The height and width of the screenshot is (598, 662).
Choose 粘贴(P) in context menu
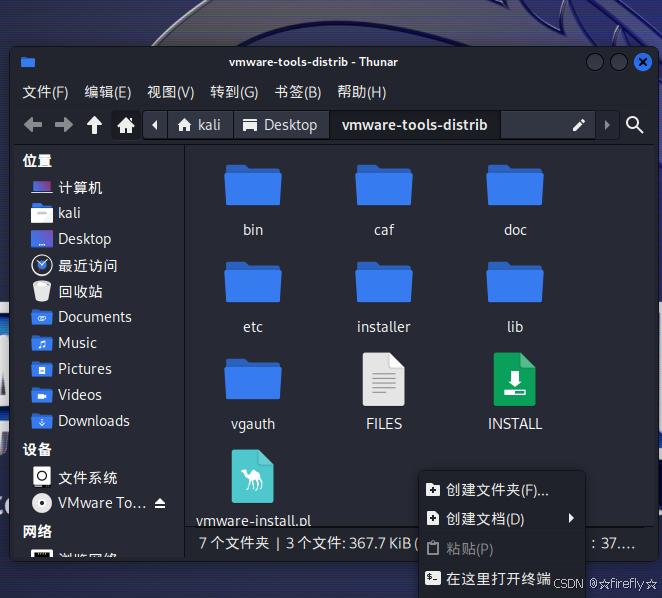[502, 549]
